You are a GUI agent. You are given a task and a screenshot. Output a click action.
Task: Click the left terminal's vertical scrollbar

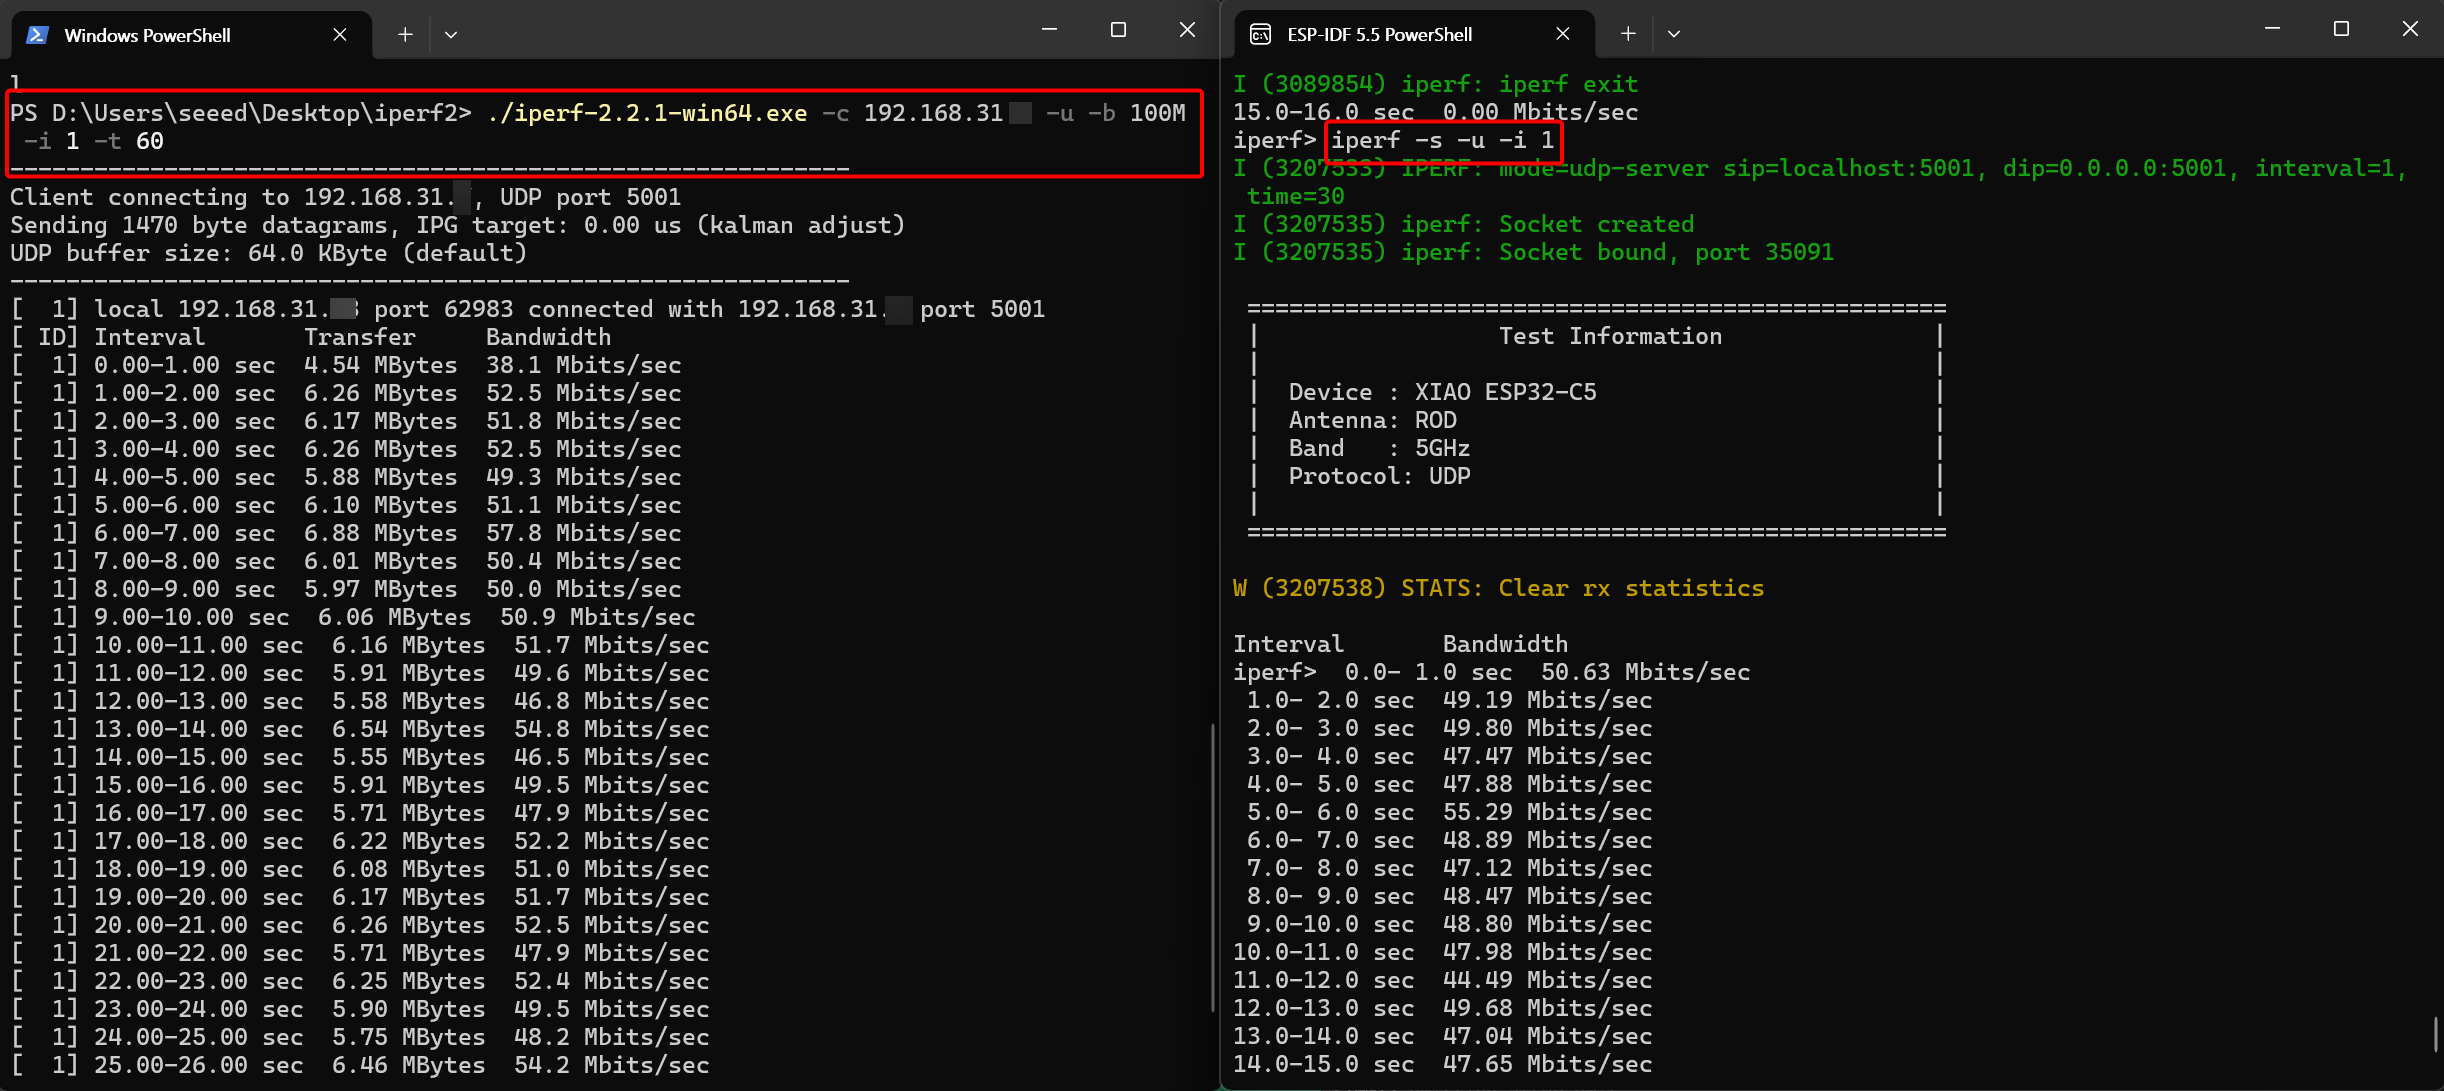1212,866
